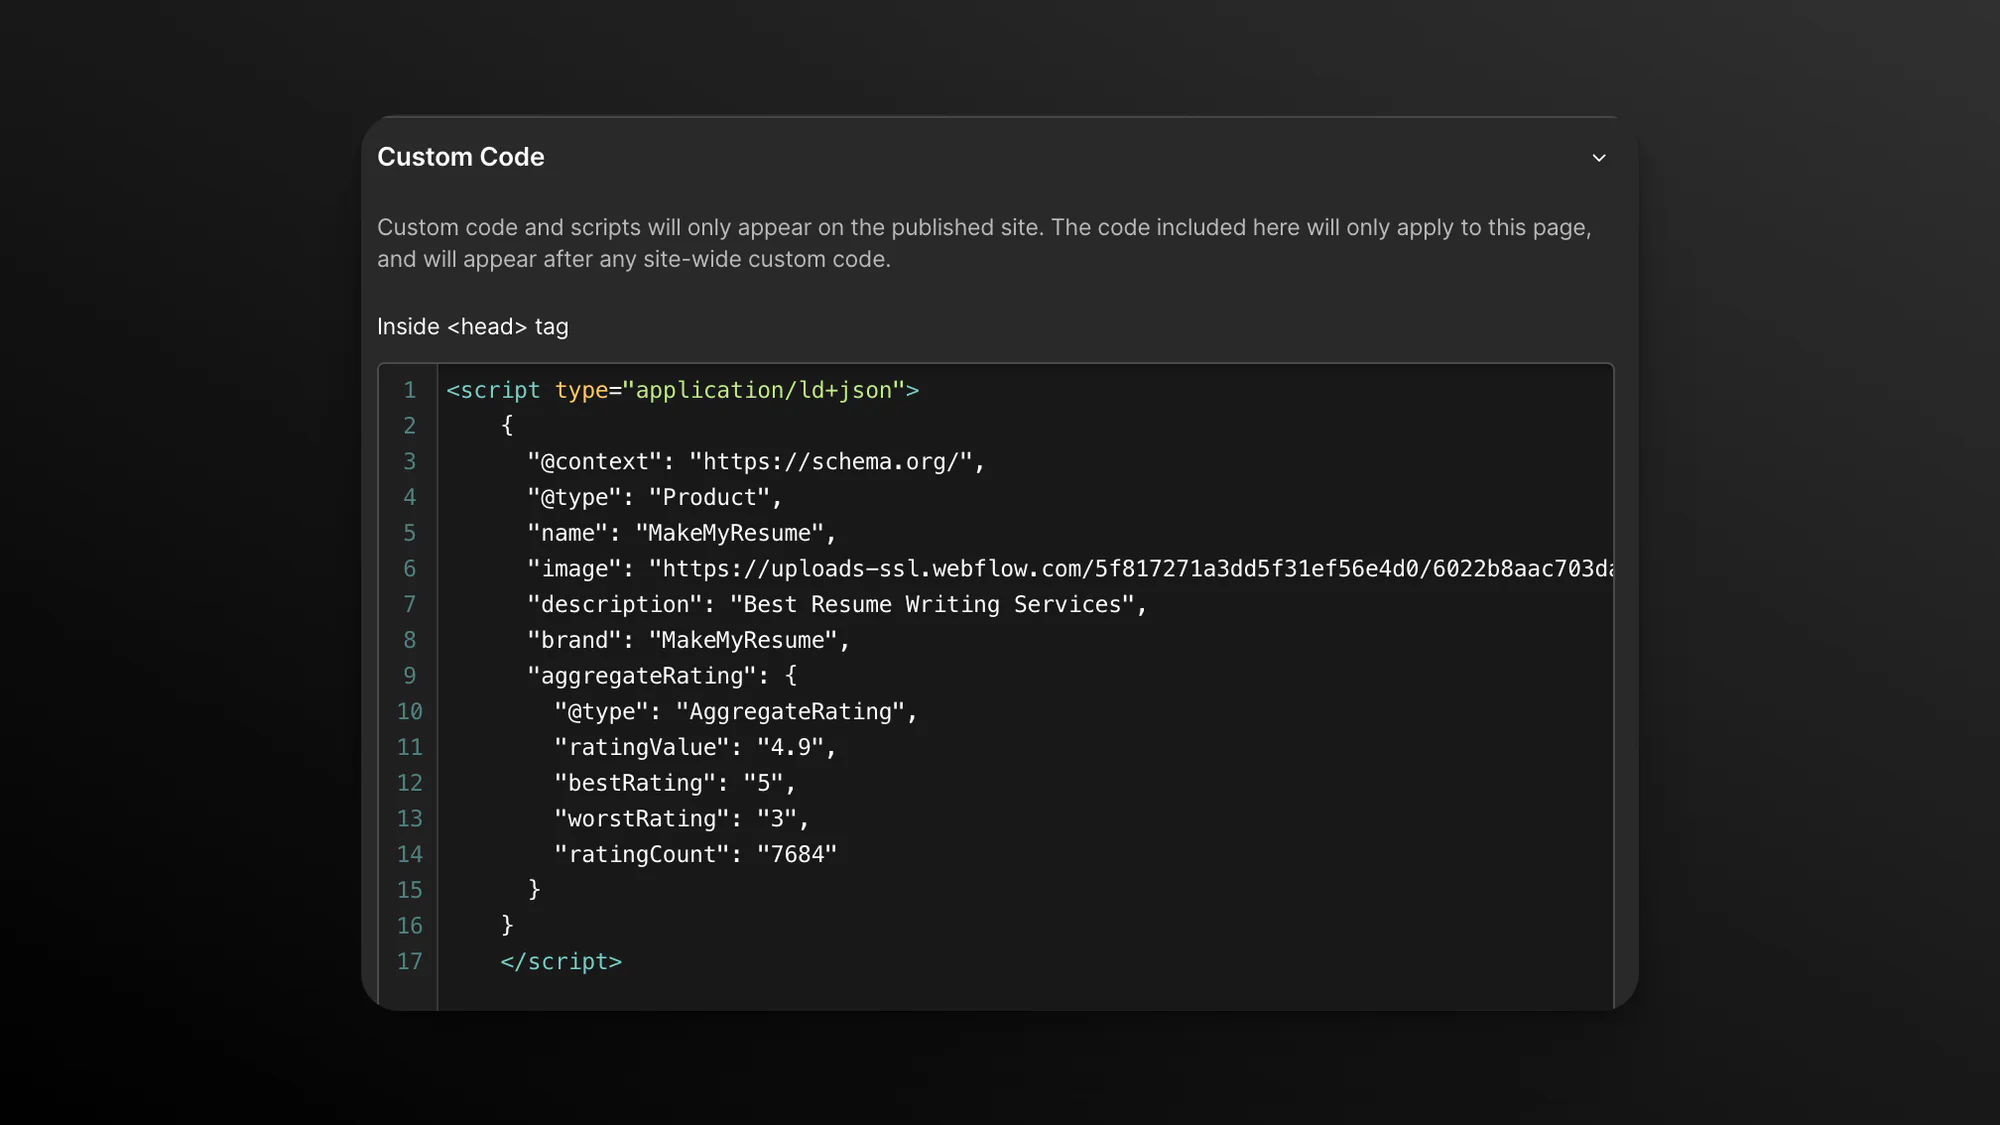
Task: Click the "@type": "AggregateRating" line
Action: [x=736, y=712]
